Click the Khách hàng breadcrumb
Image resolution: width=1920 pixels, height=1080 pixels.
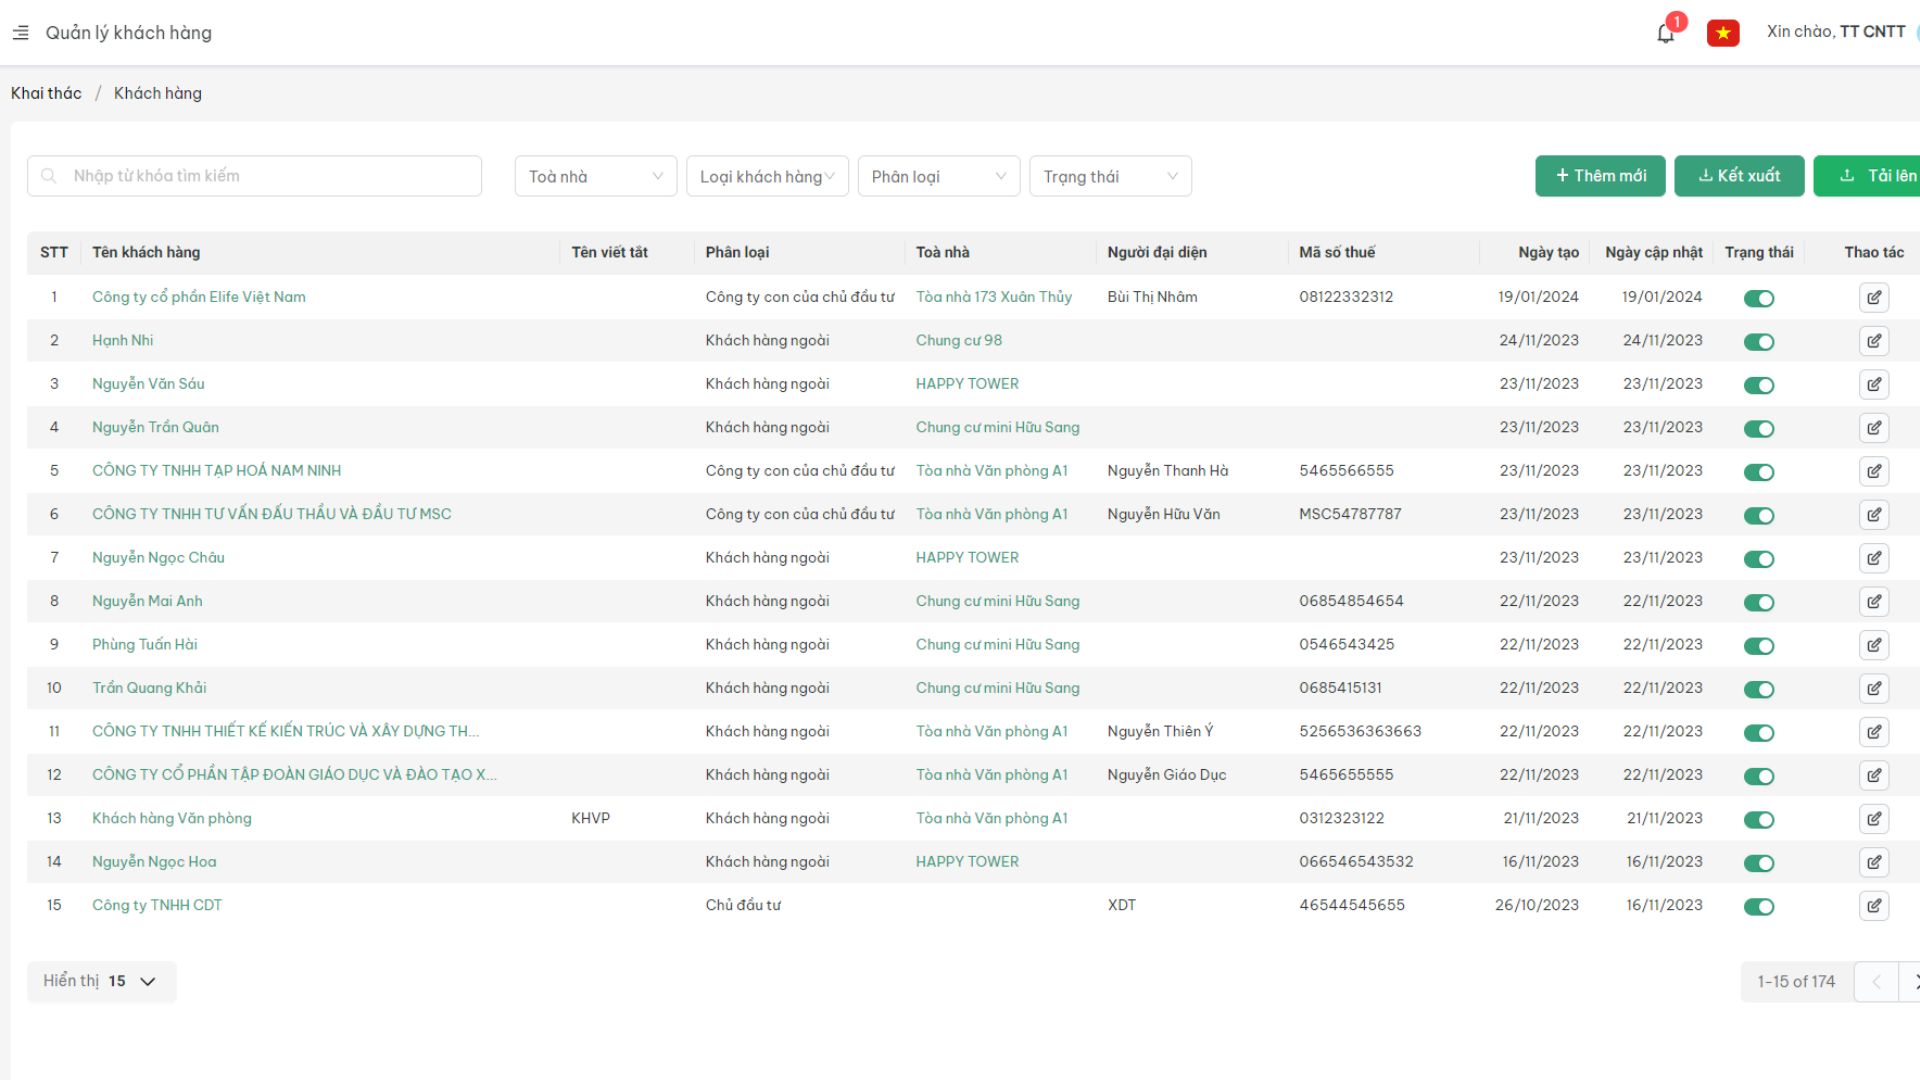click(158, 93)
